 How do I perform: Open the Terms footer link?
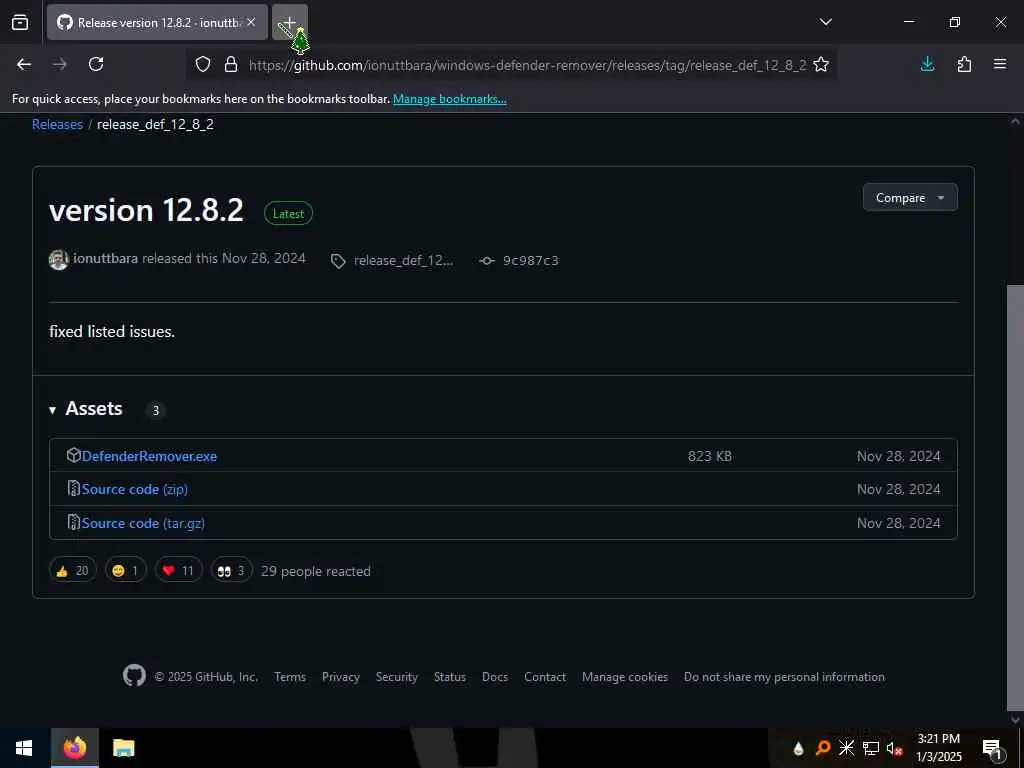click(290, 677)
